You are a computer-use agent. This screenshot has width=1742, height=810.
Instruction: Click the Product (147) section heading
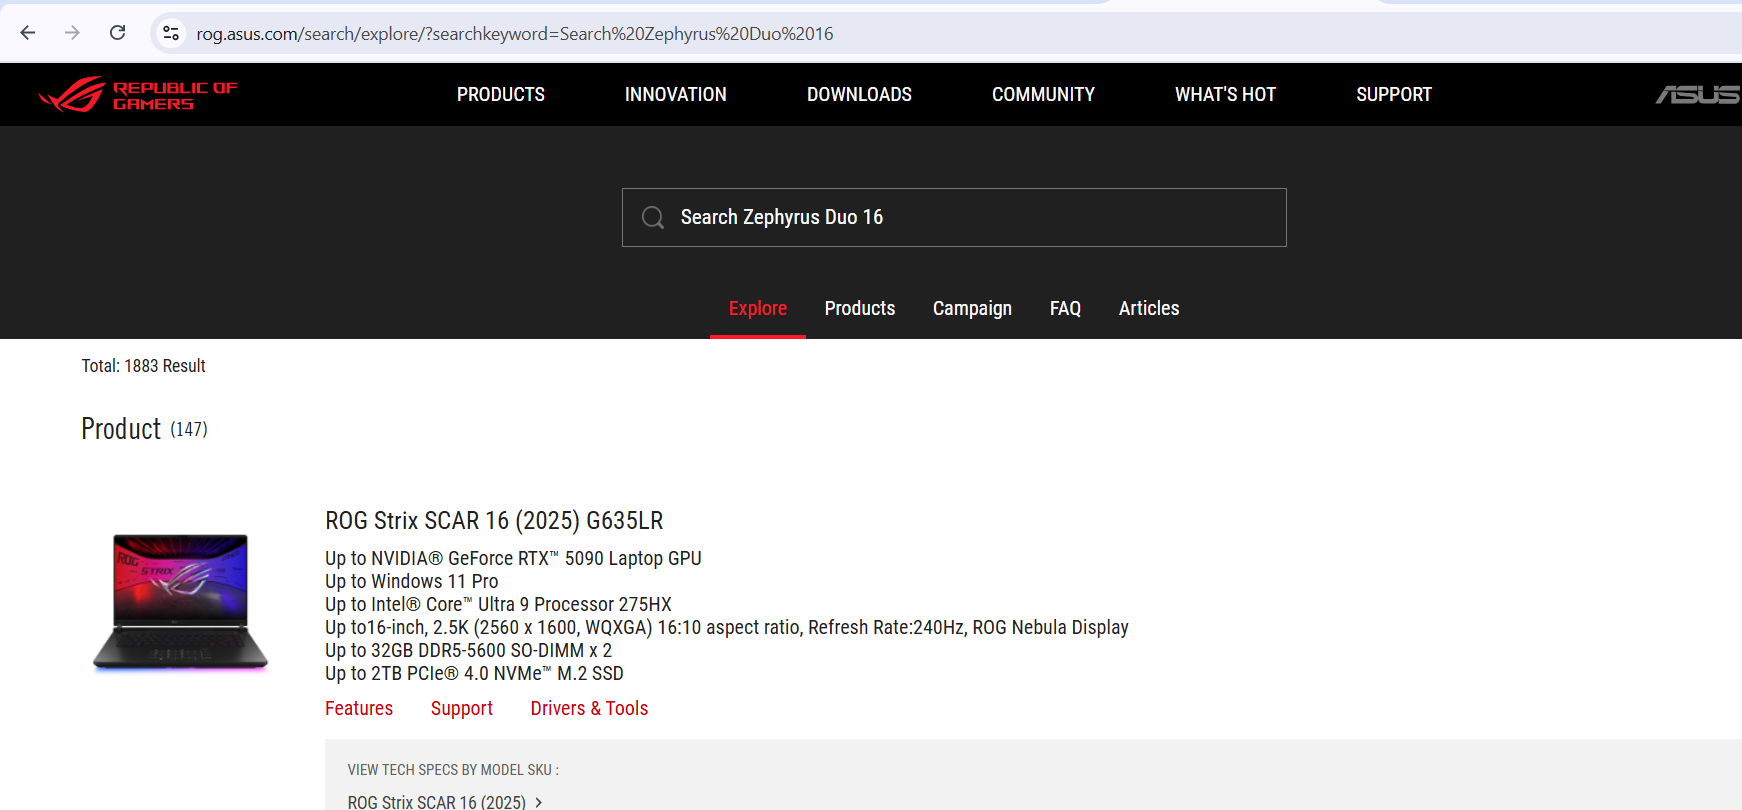(x=144, y=429)
